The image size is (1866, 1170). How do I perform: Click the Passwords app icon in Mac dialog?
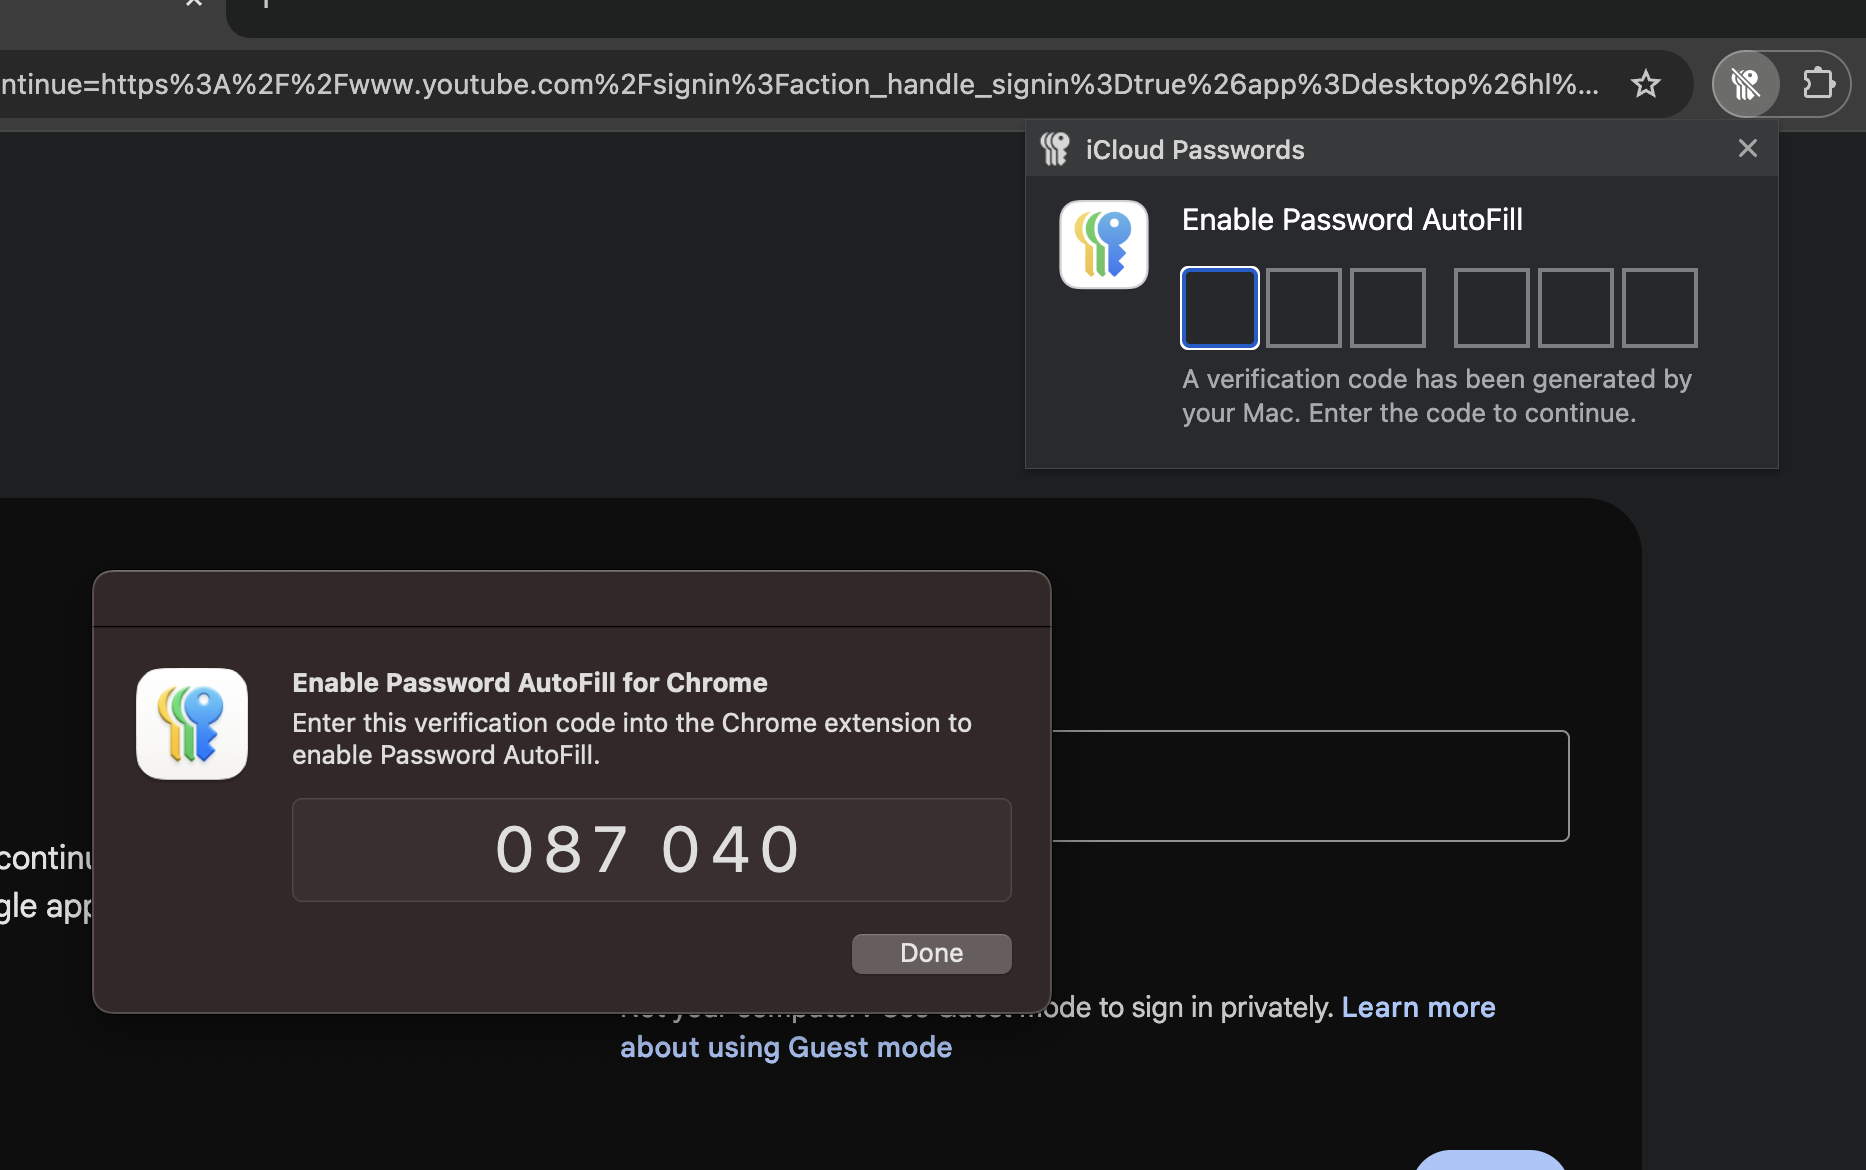192,724
